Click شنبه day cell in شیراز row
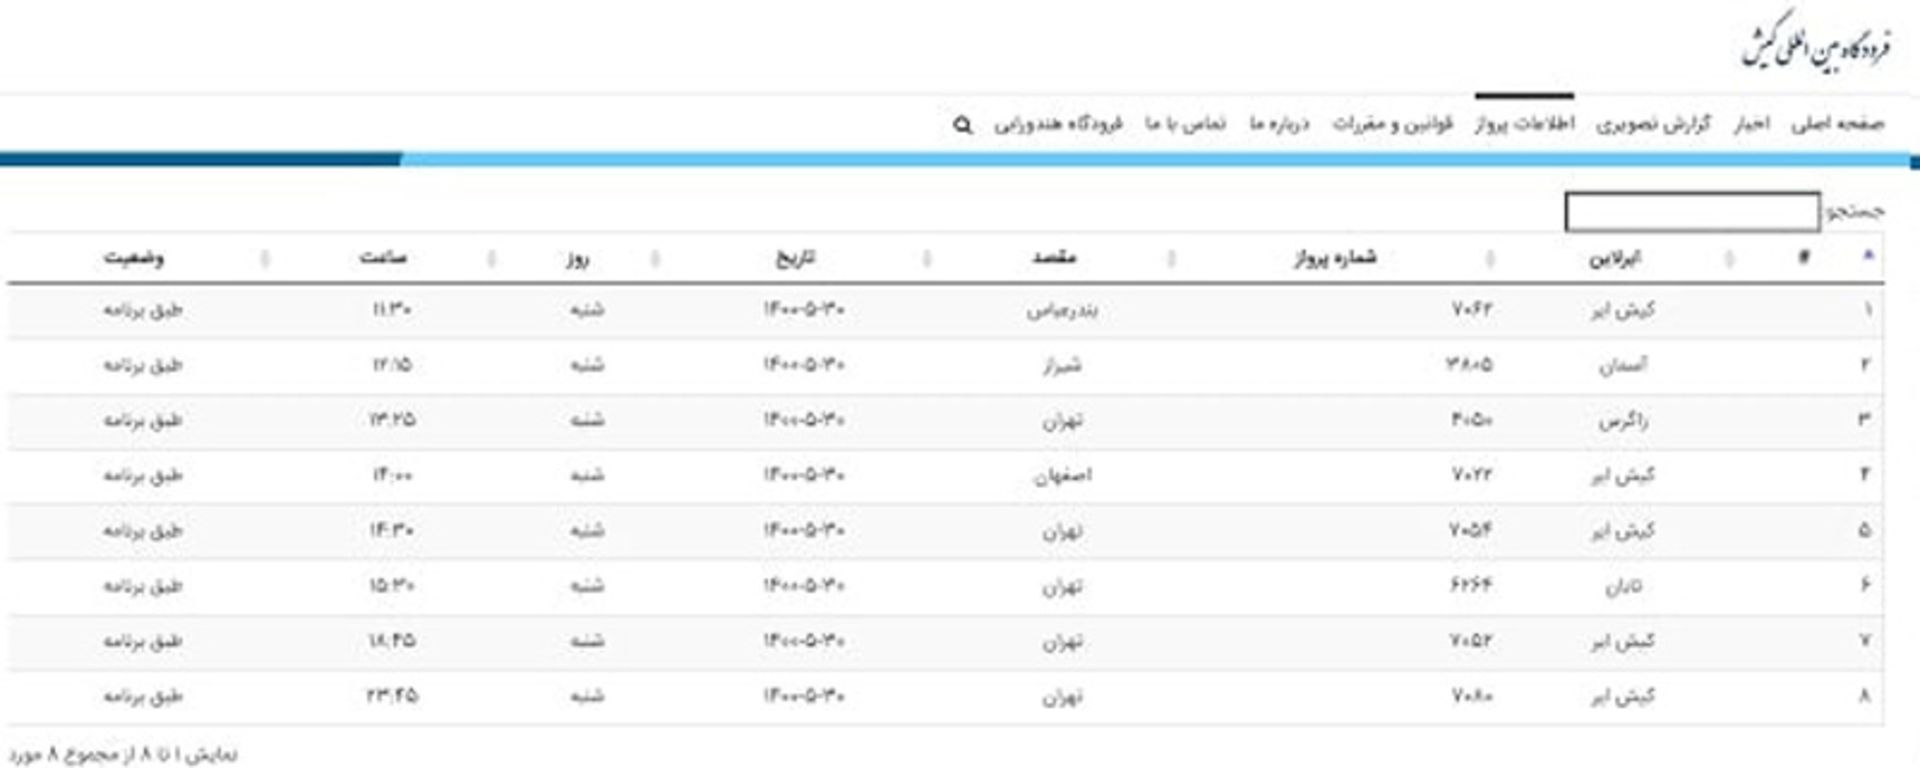Viewport: 1920px width, 768px height. (587, 365)
